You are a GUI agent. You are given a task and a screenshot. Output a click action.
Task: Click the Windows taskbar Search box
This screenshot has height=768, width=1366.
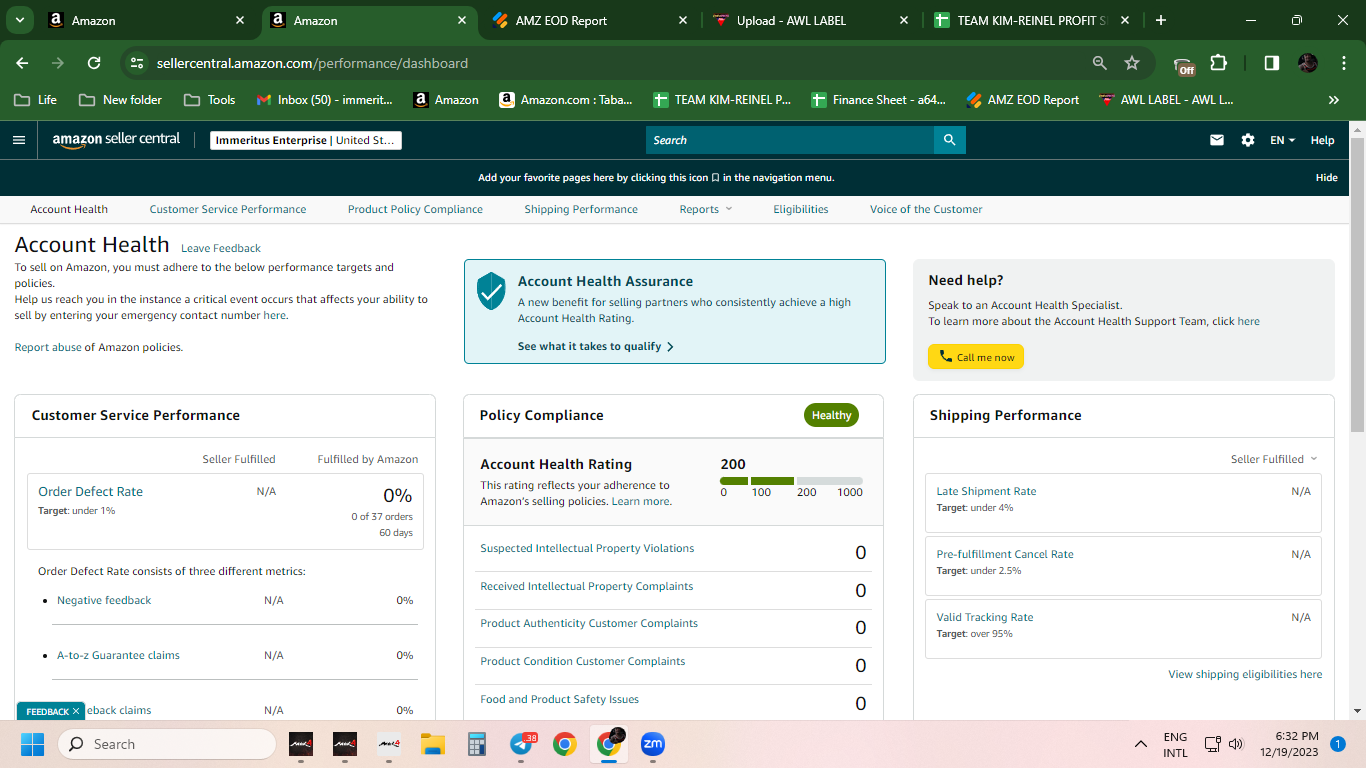coord(166,744)
